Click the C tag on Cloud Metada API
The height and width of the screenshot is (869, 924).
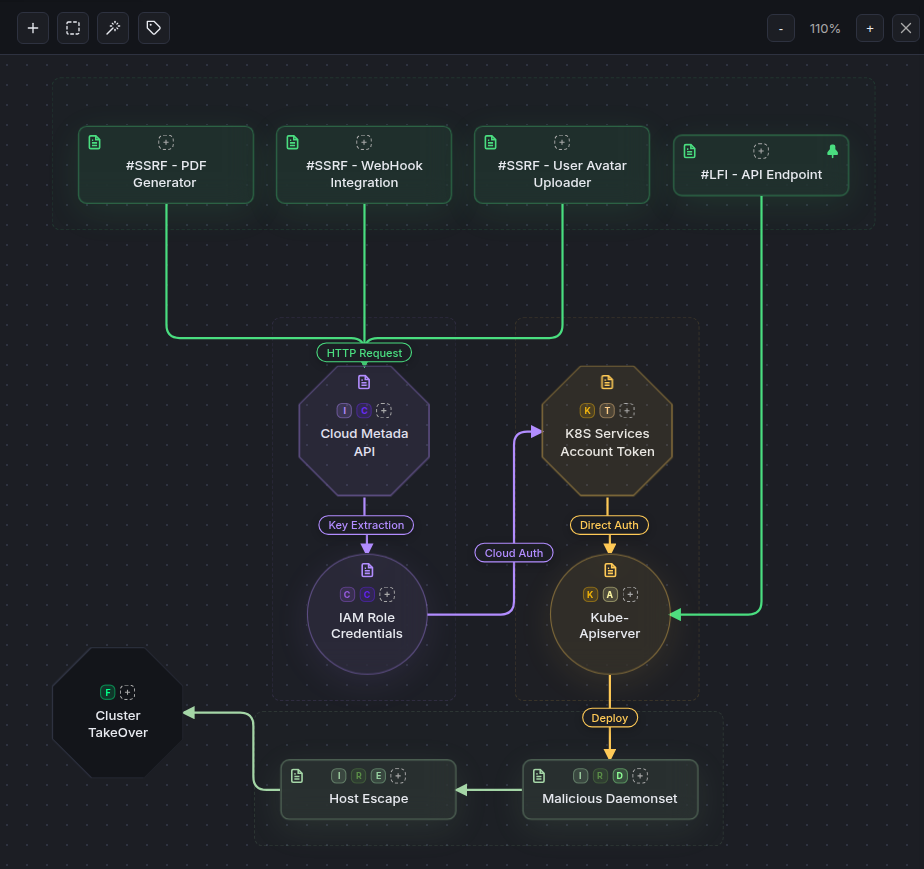pos(364,411)
